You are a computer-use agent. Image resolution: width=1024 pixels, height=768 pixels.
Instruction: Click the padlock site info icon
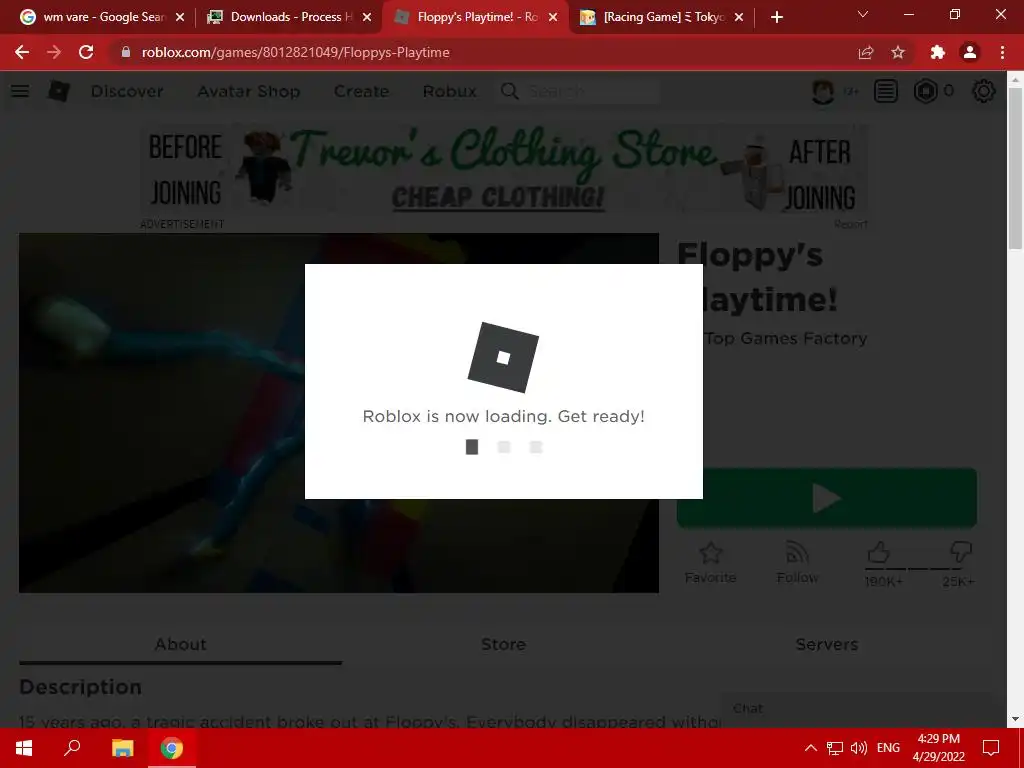pos(126,52)
